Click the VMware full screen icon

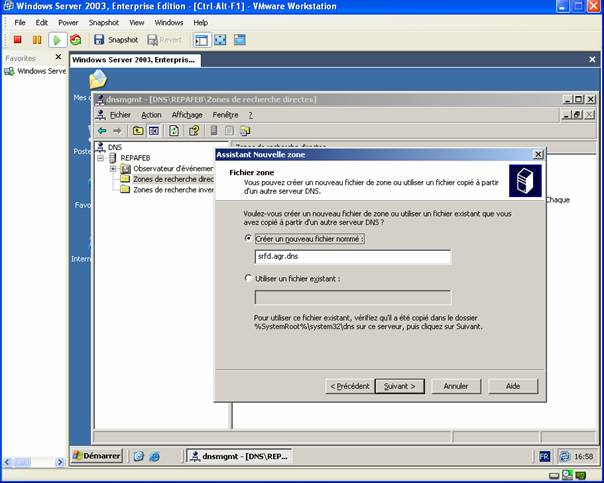coord(220,40)
